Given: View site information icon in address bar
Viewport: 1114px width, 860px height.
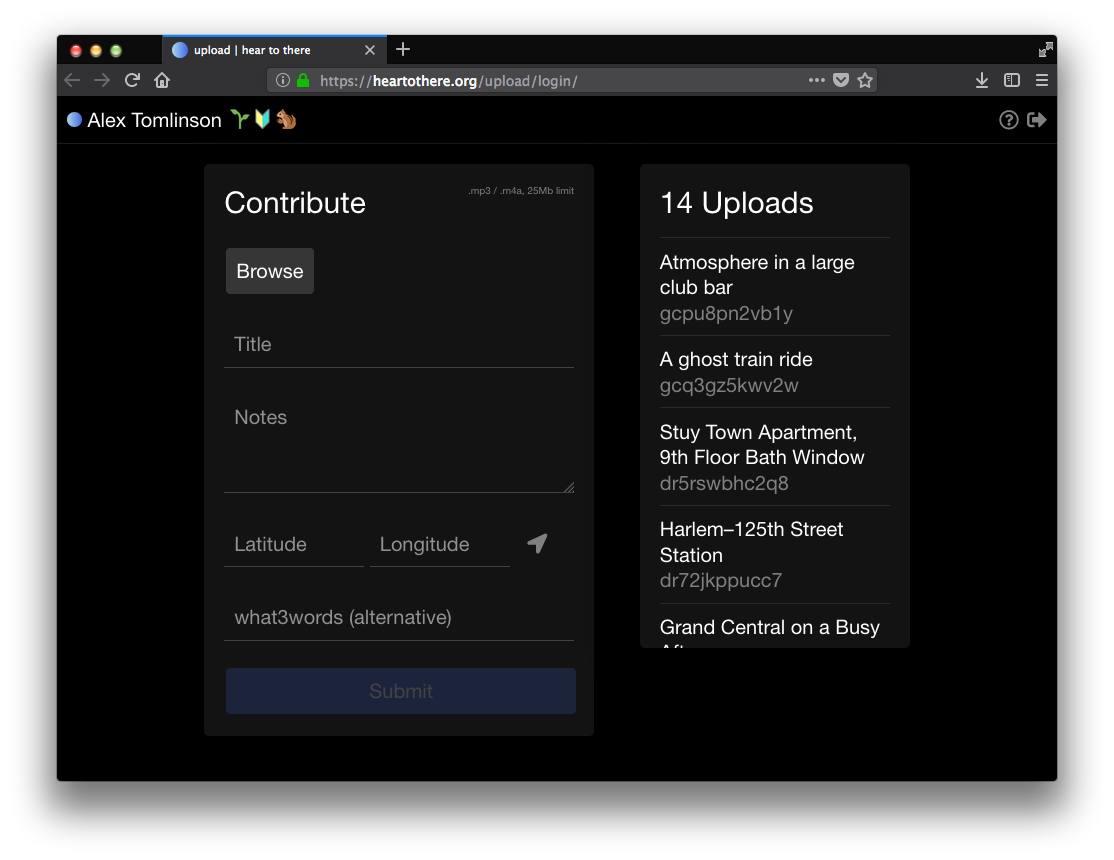Looking at the screenshot, I should (283, 80).
